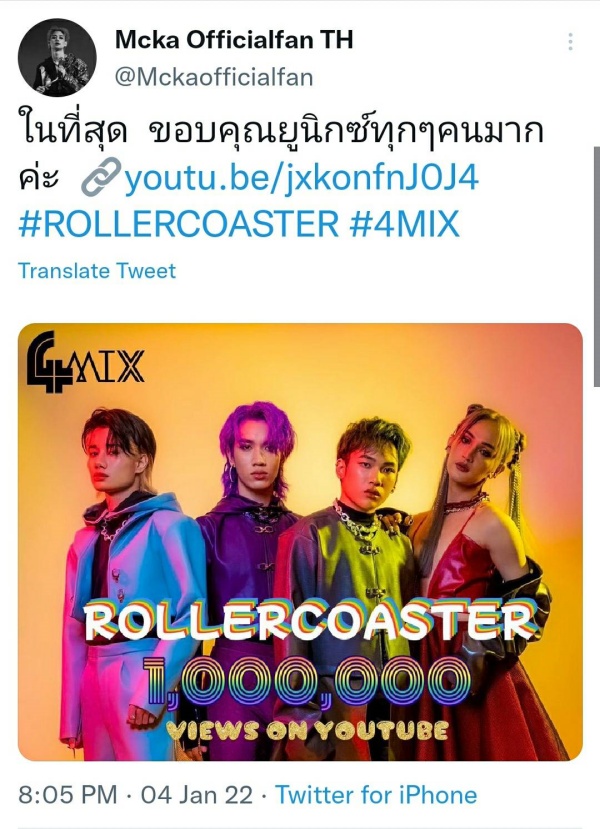600x829 pixels.
Task: Tap the Mcka Officialfan TH profile avatar
Action: click(x=57, y=58)
